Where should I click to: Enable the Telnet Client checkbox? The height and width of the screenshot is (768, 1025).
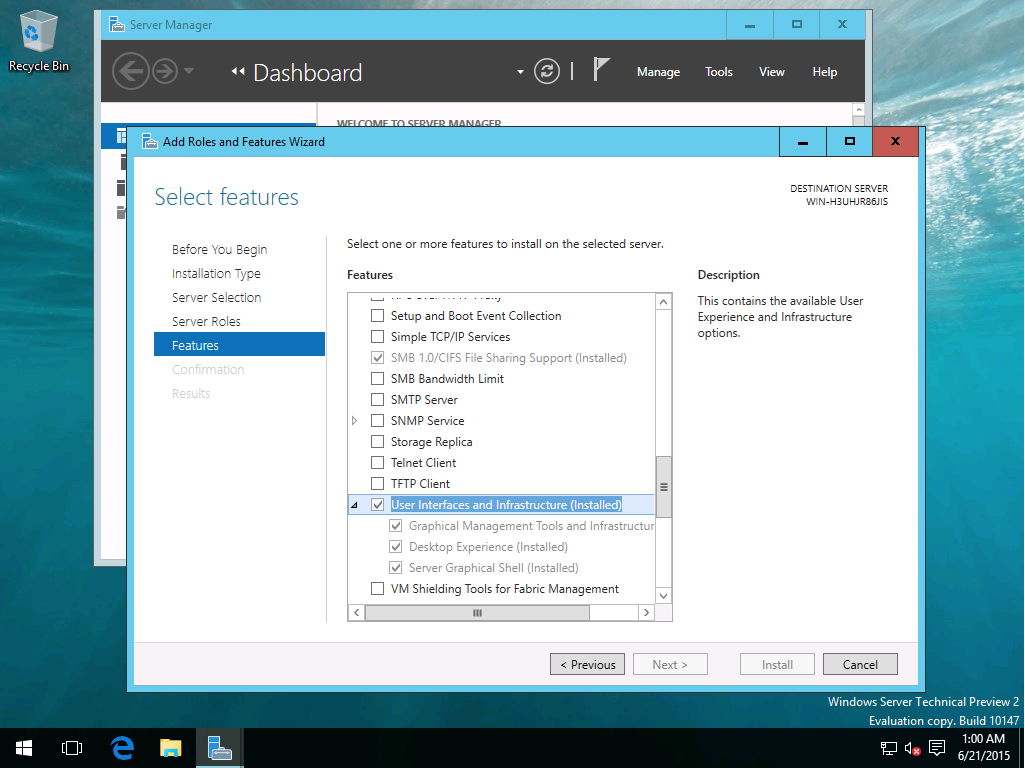coord(377,463)
